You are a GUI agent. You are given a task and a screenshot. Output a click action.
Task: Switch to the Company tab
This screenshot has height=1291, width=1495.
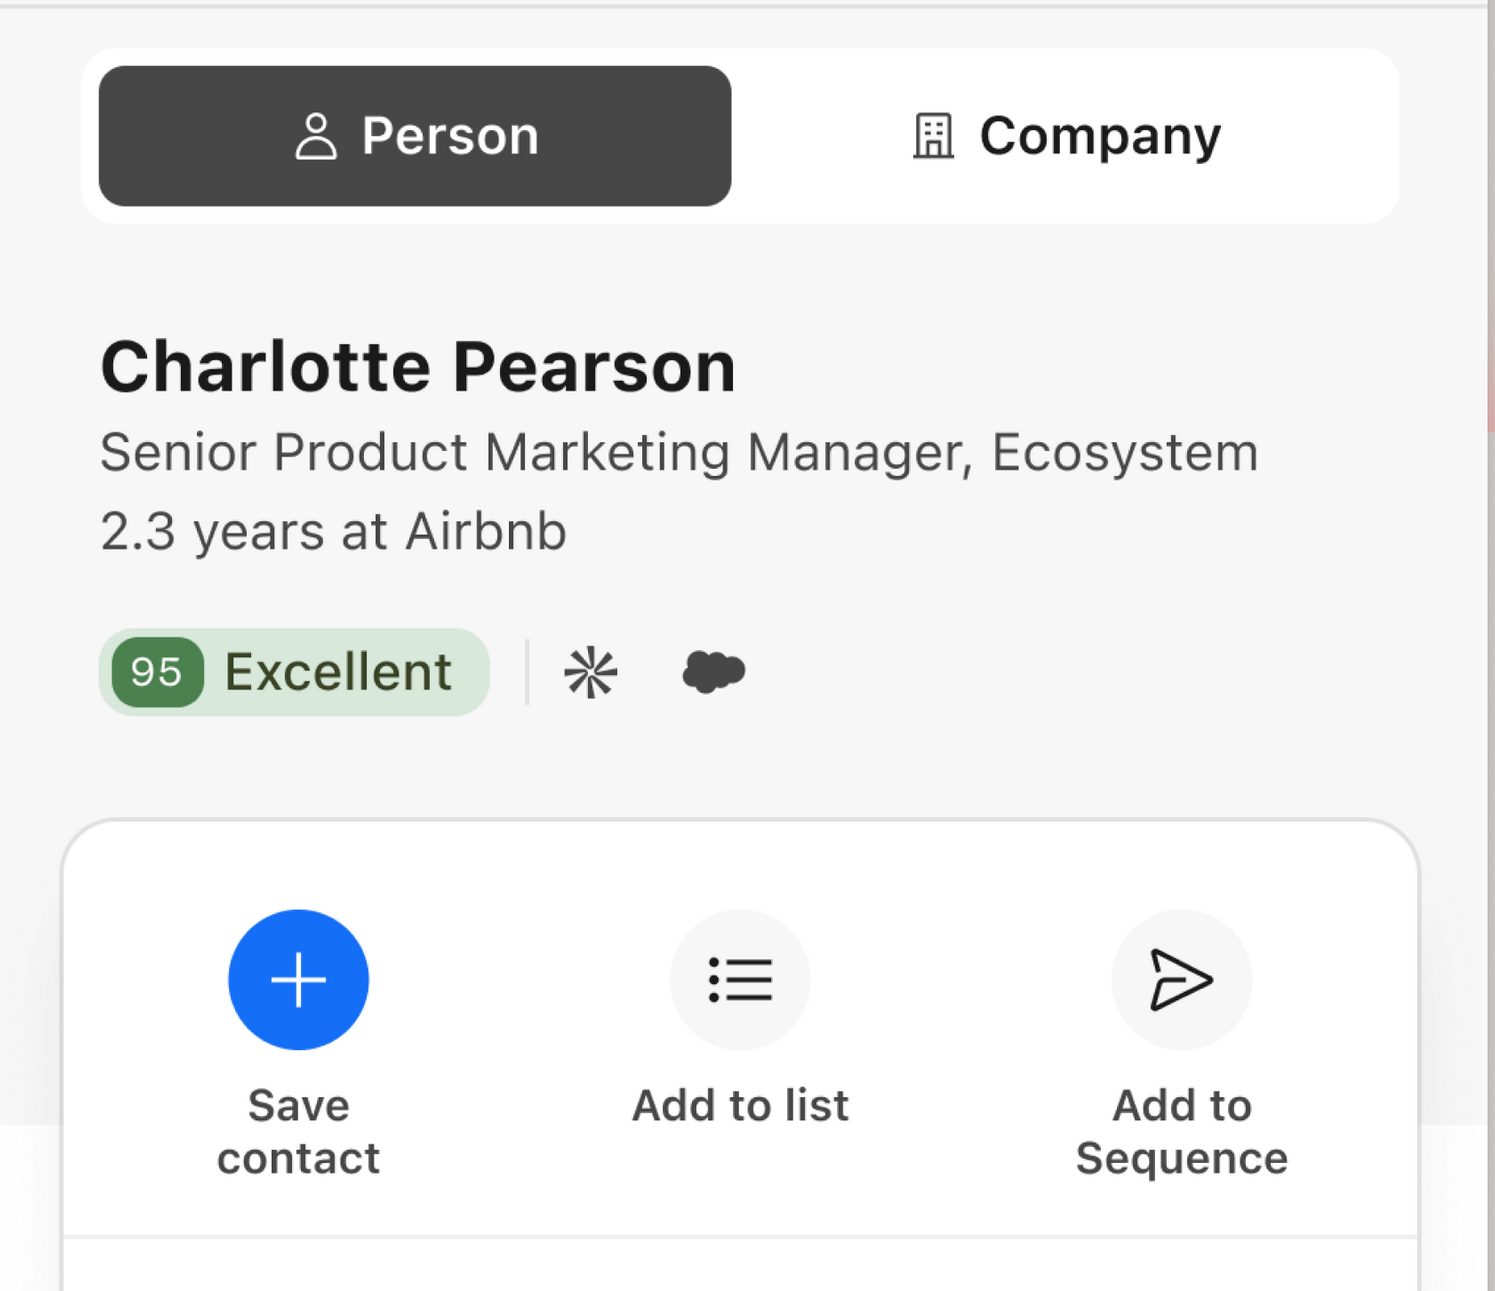point(1065,136)
